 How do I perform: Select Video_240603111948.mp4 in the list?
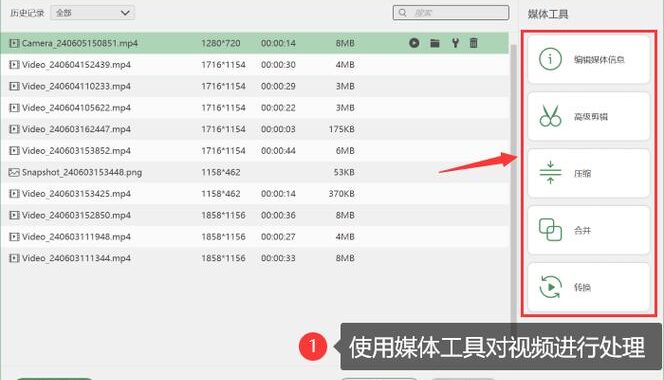(x=255, y=237)
